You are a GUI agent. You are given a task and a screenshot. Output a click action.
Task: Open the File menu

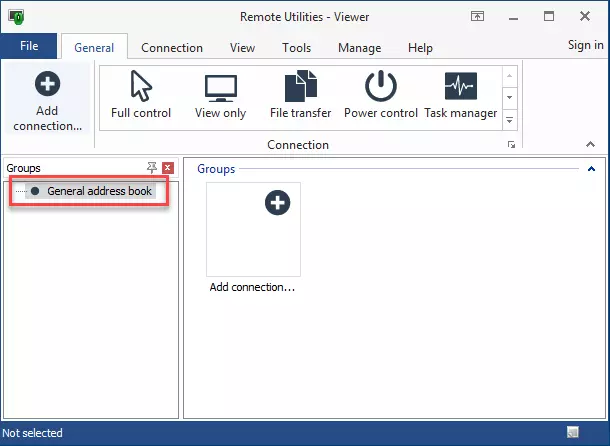pos(29,46)
